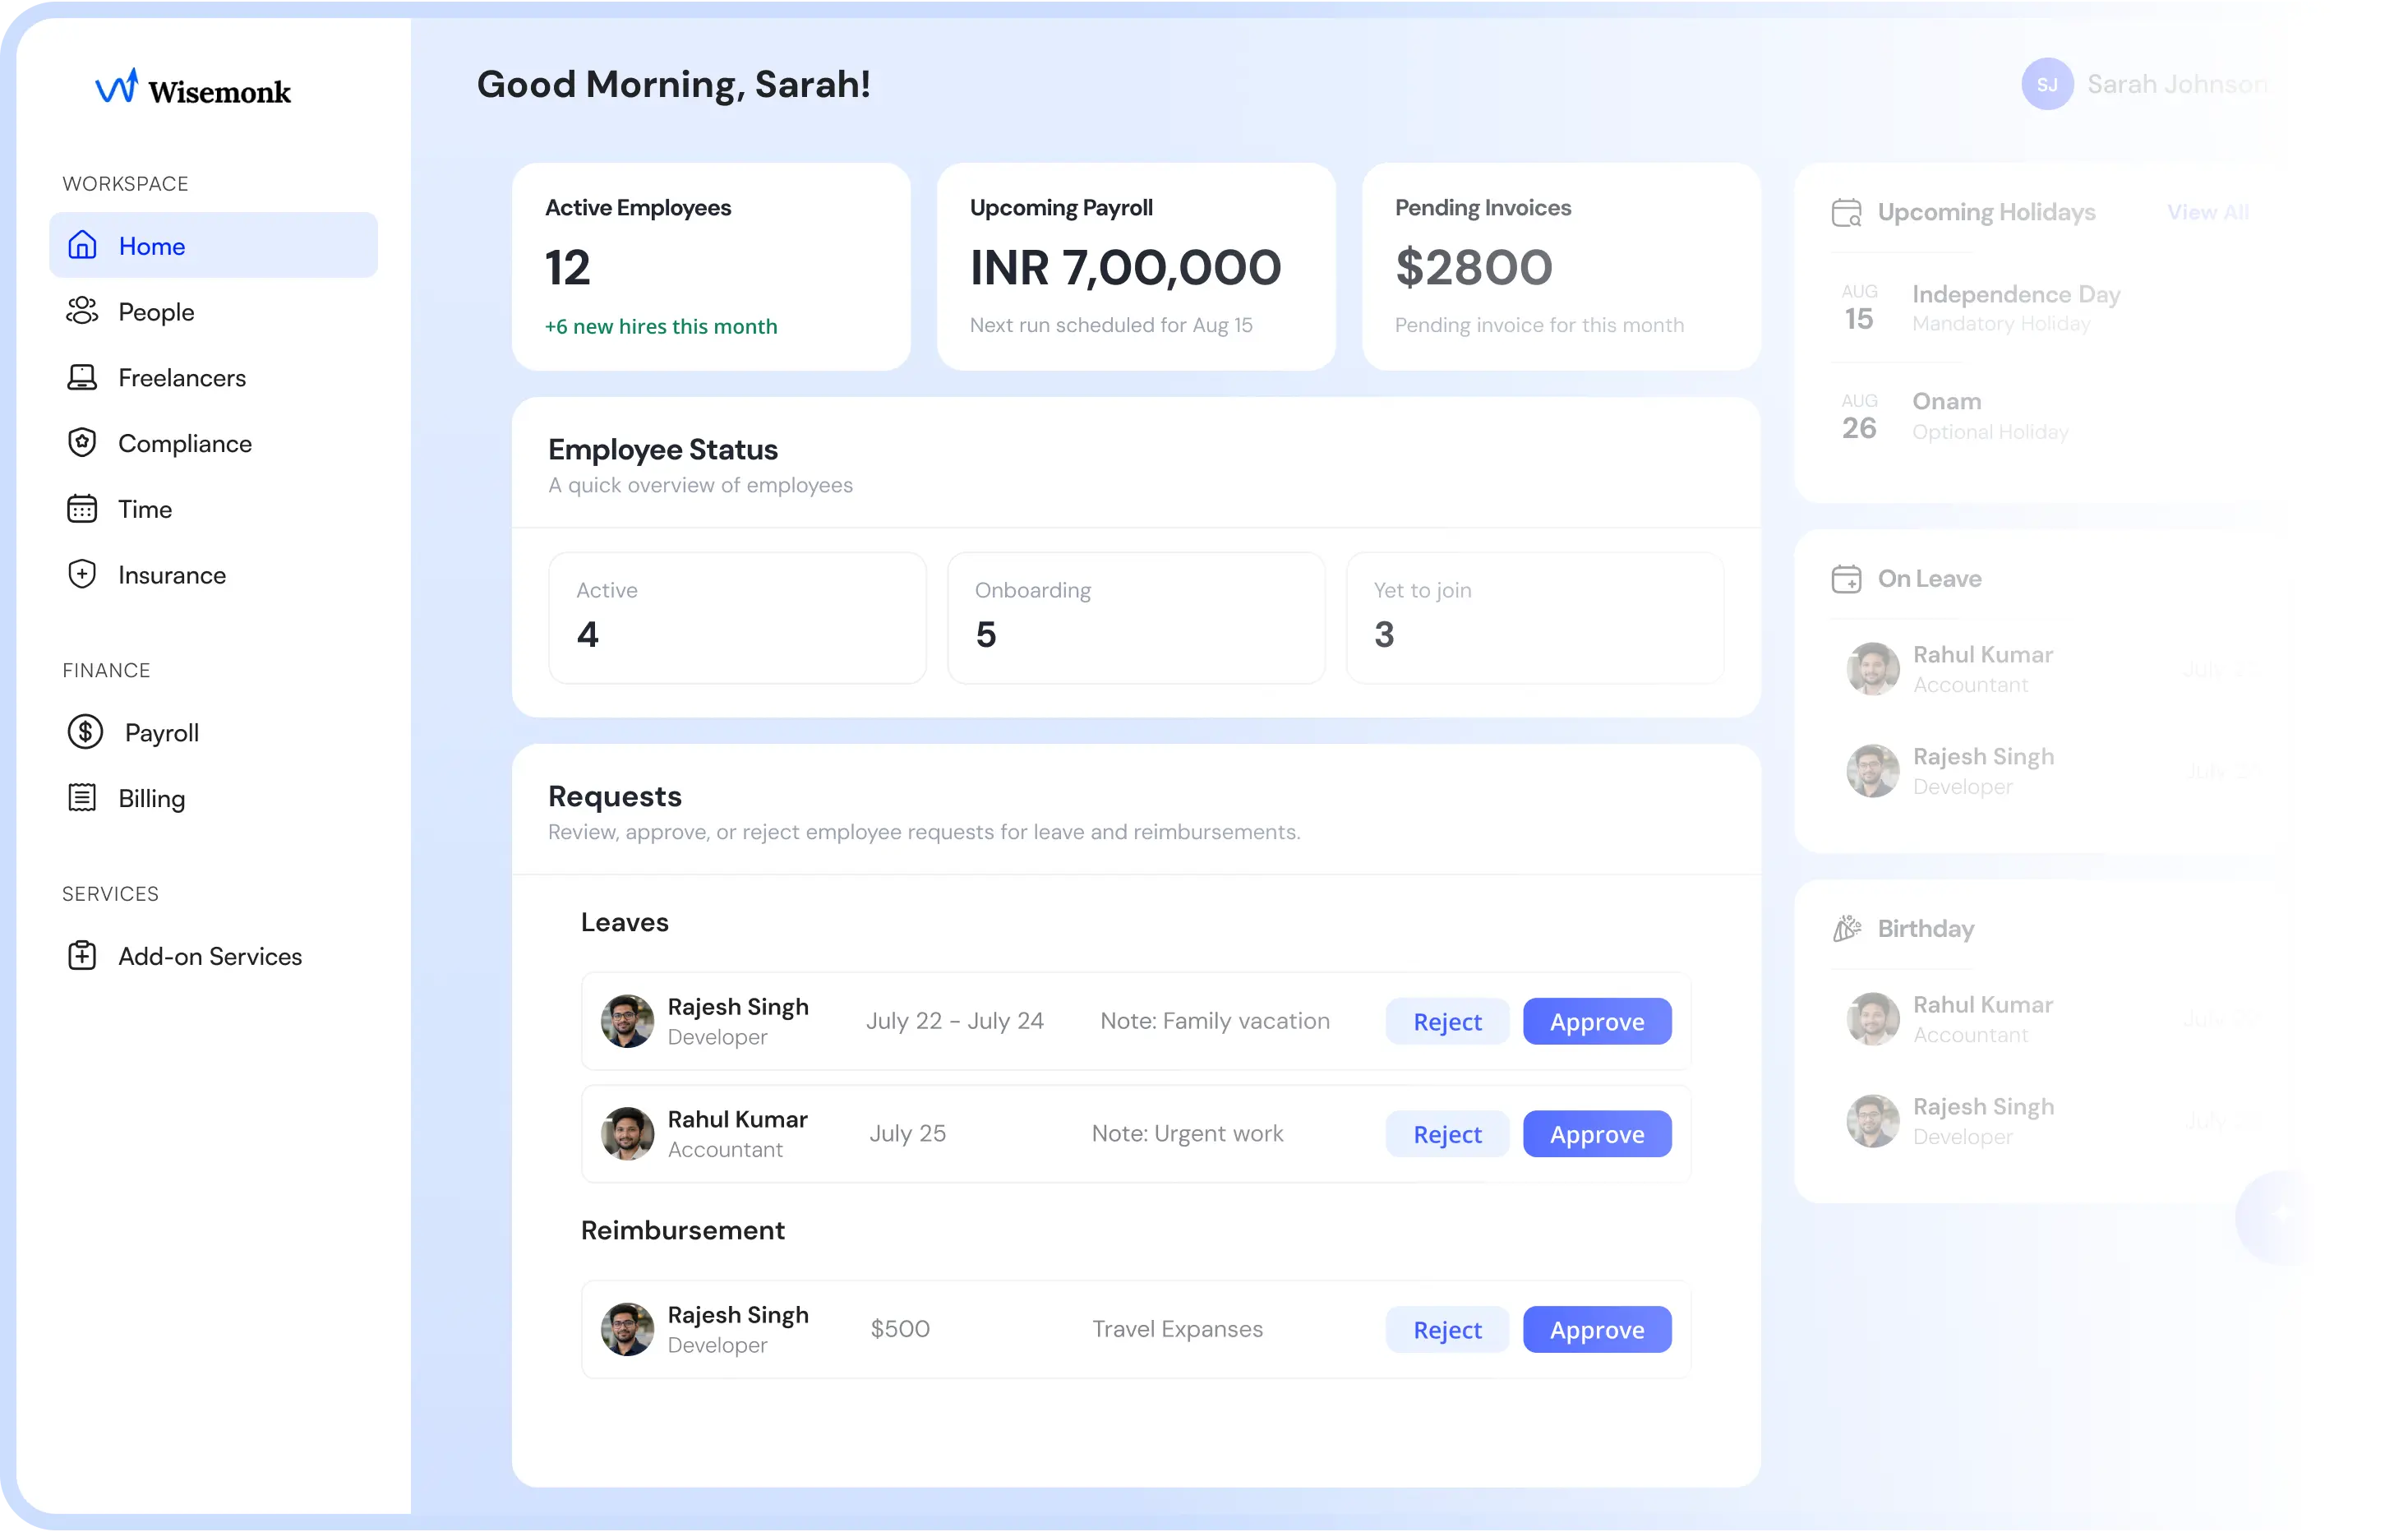Viewport: 2408px width, 1532px height.
Task: Select the Yet to join tile
Action: tap(1534, 617)
